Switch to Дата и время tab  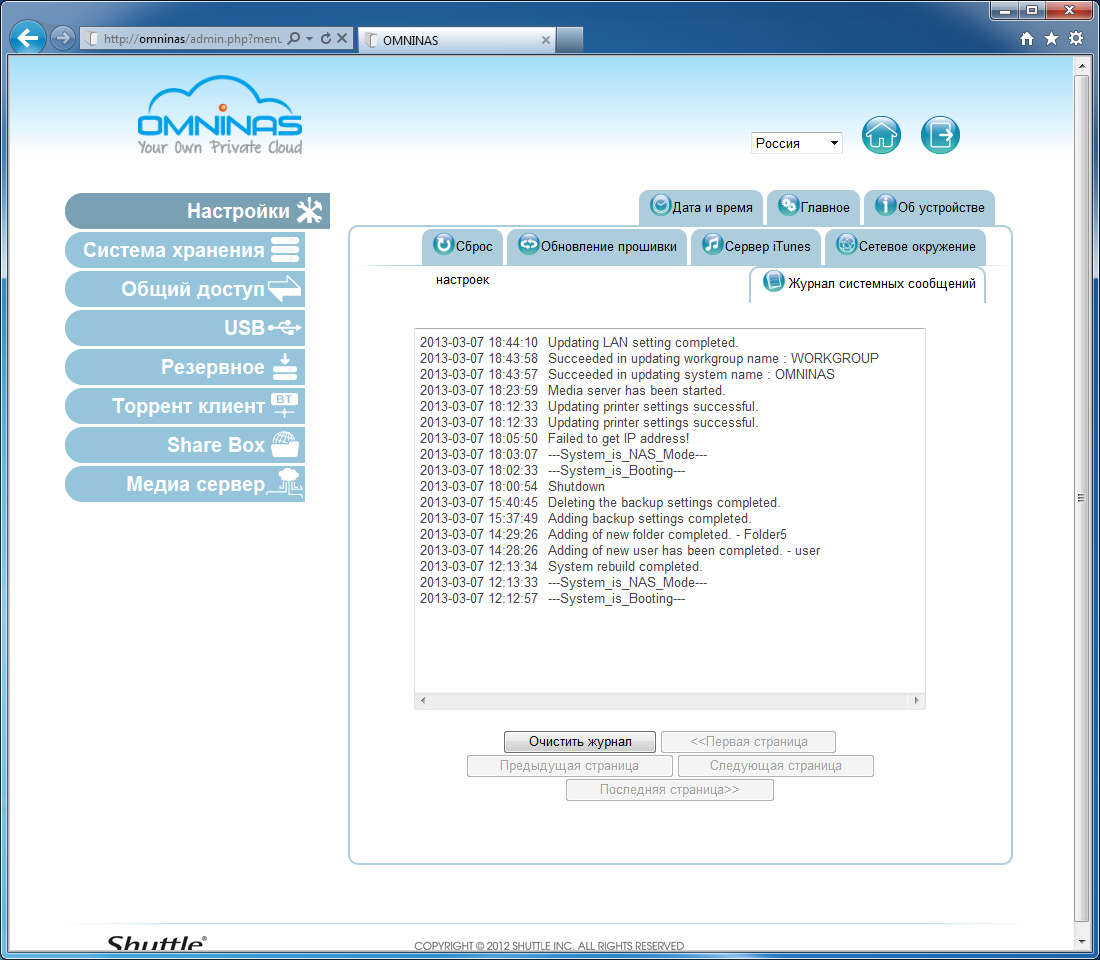pos(701,207)
